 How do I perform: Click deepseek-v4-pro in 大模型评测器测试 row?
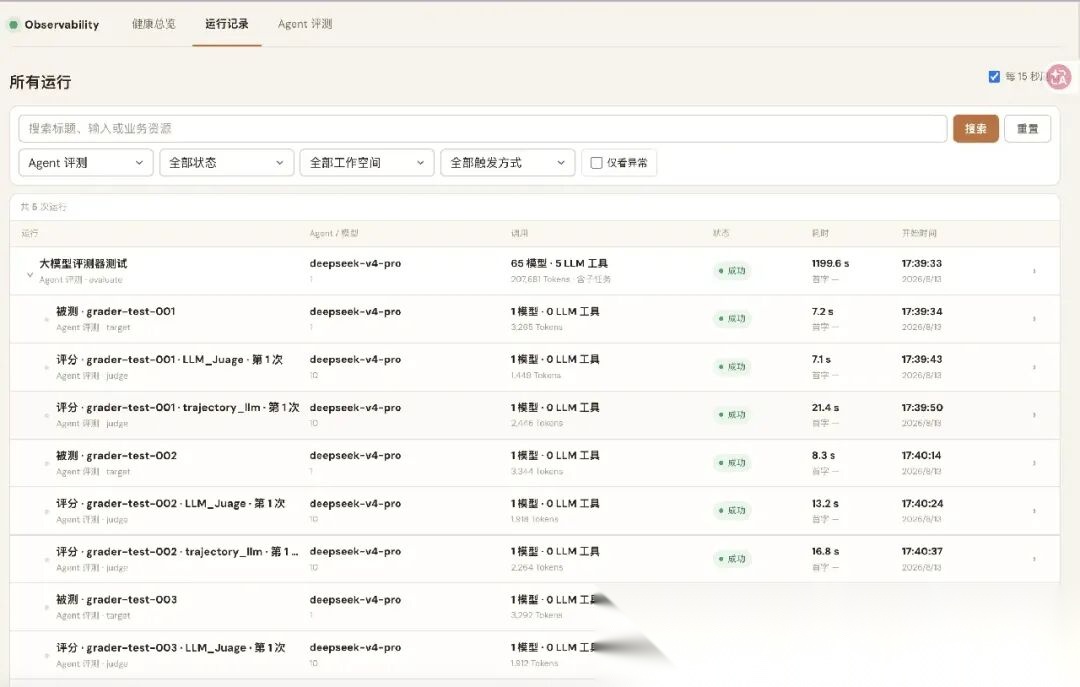[355, 264]
